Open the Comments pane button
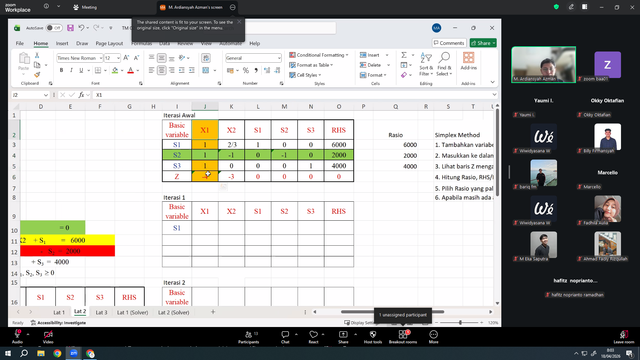Image resolution: width=640 pixels, height=360 pixels. 449,43
